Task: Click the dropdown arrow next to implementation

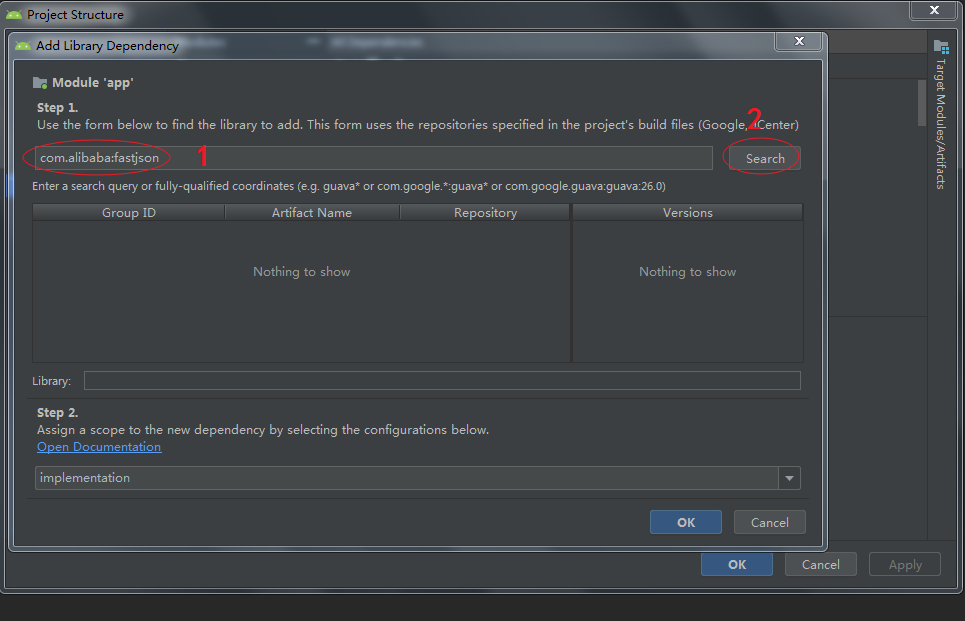Action: pyautogui.click(x=789, y=477)
